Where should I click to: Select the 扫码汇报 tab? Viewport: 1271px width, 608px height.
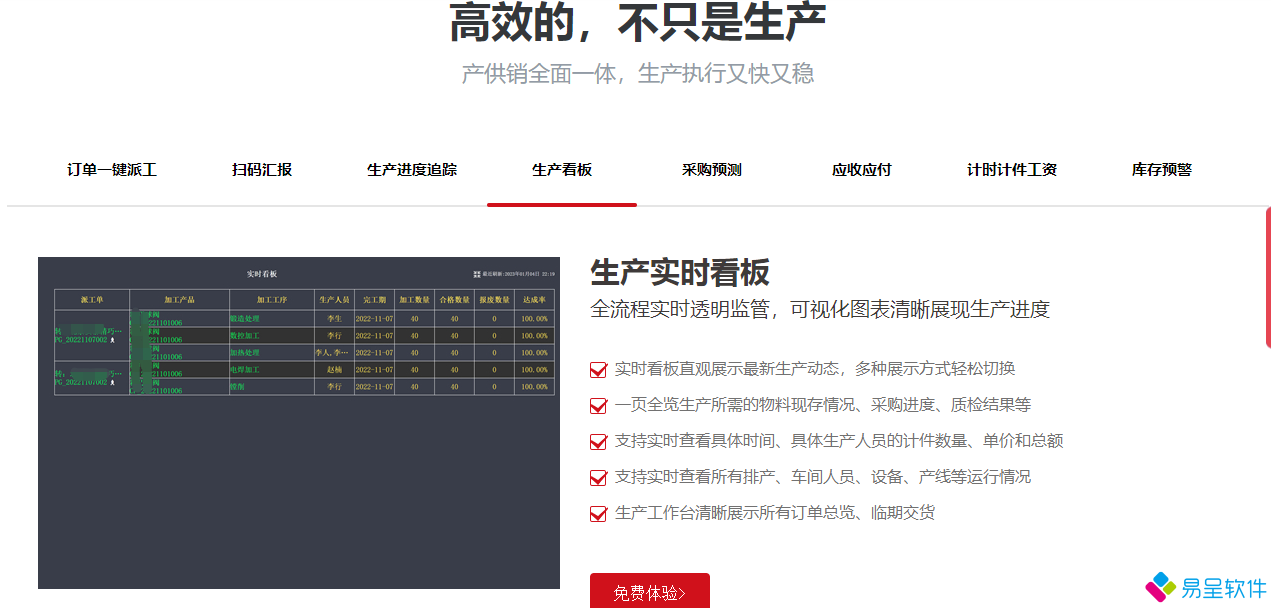(x=262, y=170)
